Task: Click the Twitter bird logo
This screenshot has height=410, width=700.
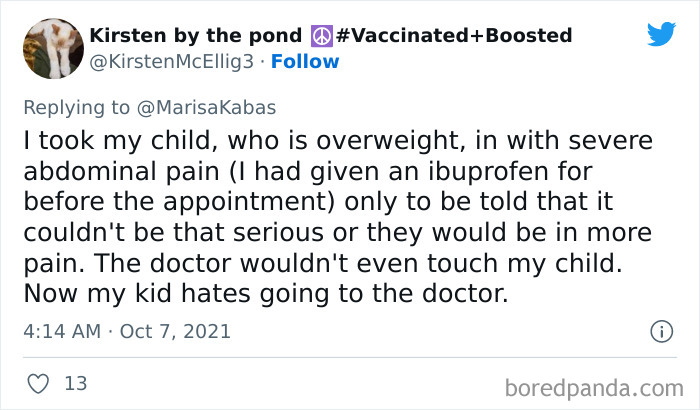Action: coord(661,34)
